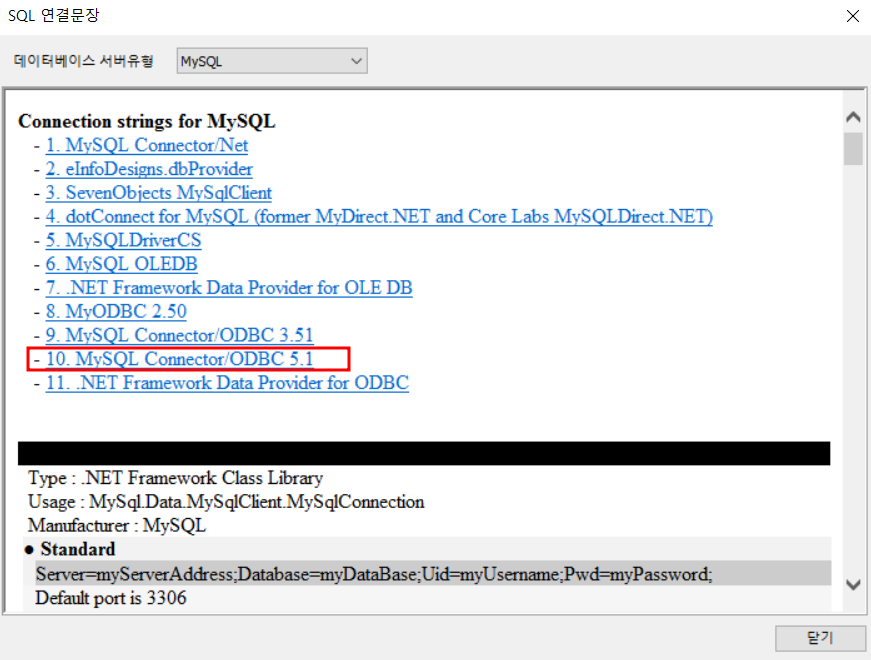Click the scrollbar down arrow
This screenshot has height=660, width=871.
[853, 584]
